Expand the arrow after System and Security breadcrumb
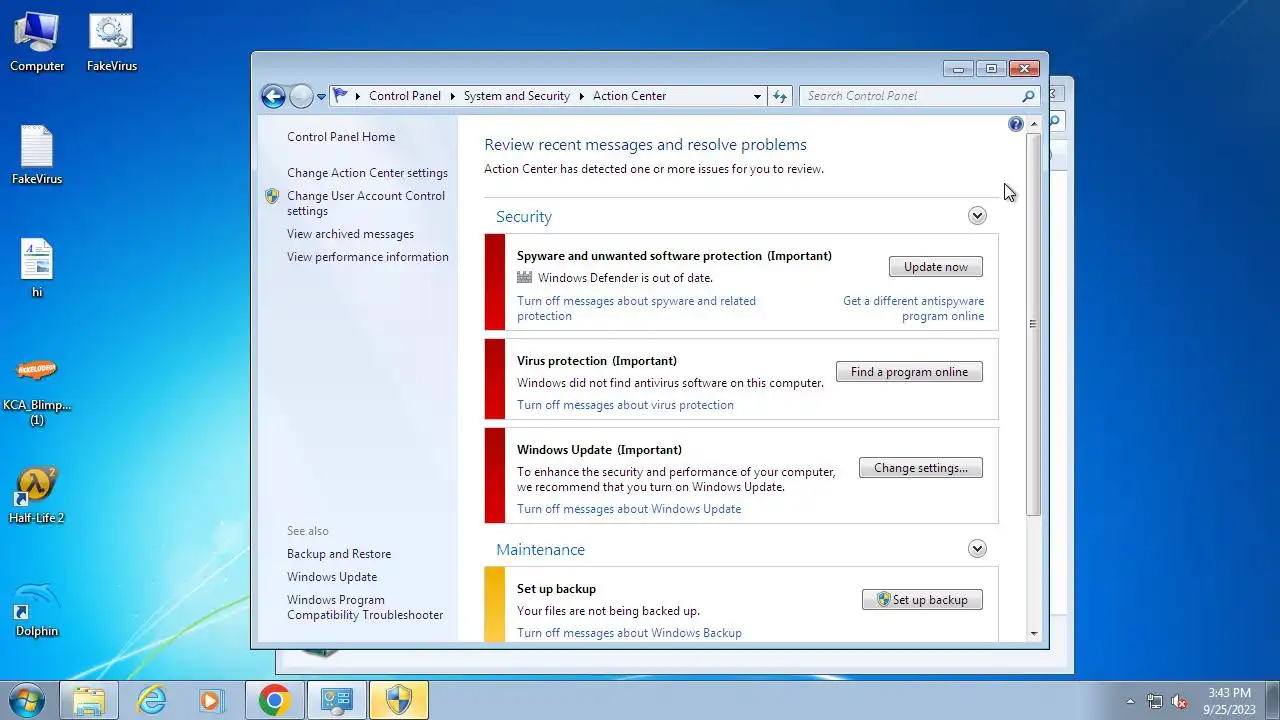This screenshot has width=1280, height=720. coord(581,96)
